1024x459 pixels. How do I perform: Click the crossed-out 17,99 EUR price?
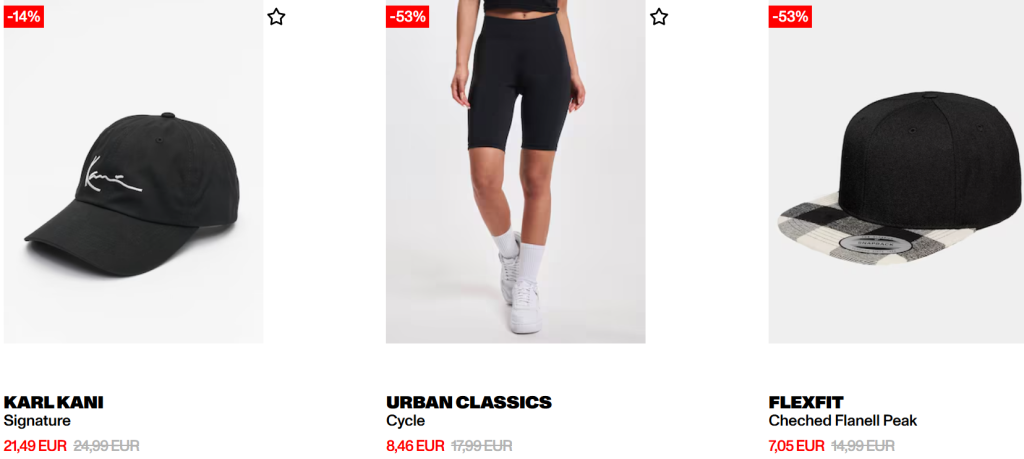pyautogui.click(x=482, y=446)
